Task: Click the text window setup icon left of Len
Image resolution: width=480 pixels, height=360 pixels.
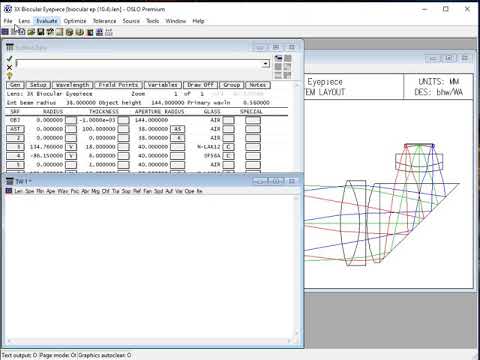Action: [x=9, y=191]
